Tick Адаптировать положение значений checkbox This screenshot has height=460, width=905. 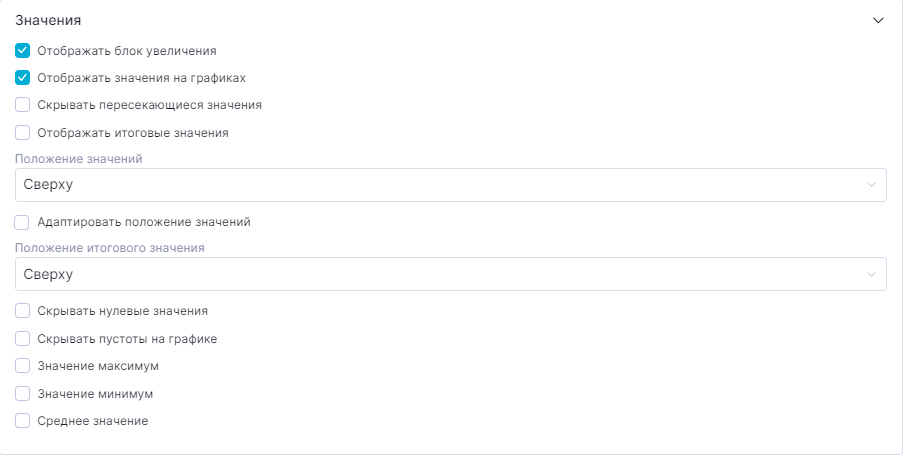[x=23, y=222]
